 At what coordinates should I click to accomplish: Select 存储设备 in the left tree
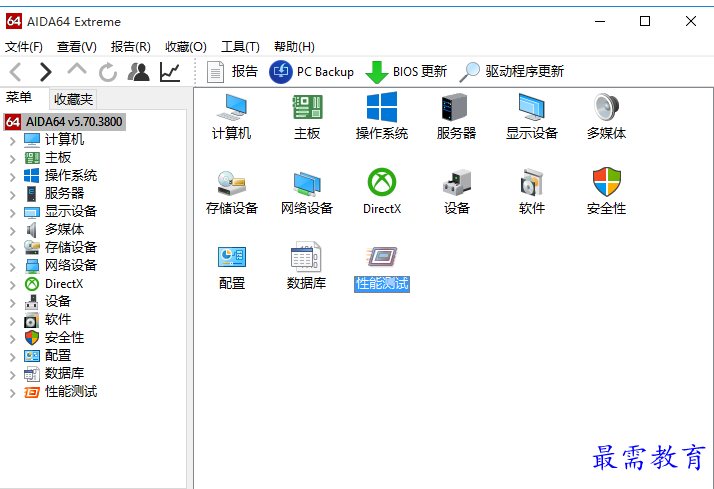[71, 247]
